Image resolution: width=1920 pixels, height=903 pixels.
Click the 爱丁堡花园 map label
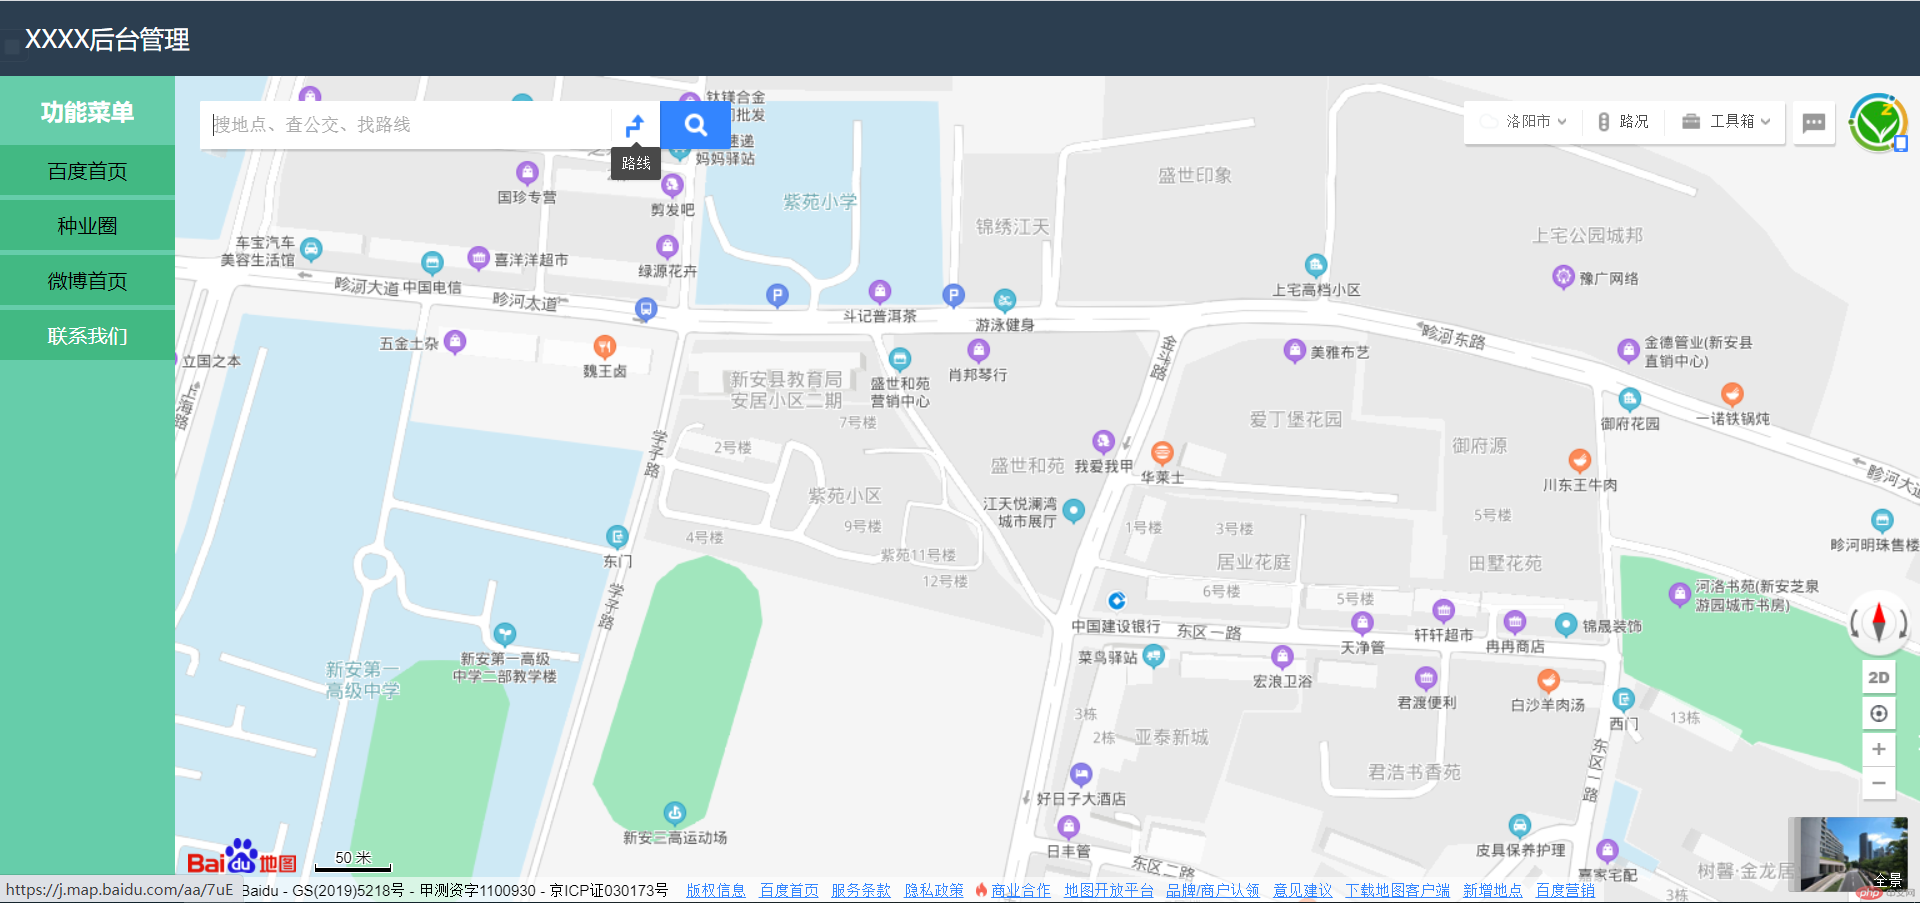click(1296, 419)
